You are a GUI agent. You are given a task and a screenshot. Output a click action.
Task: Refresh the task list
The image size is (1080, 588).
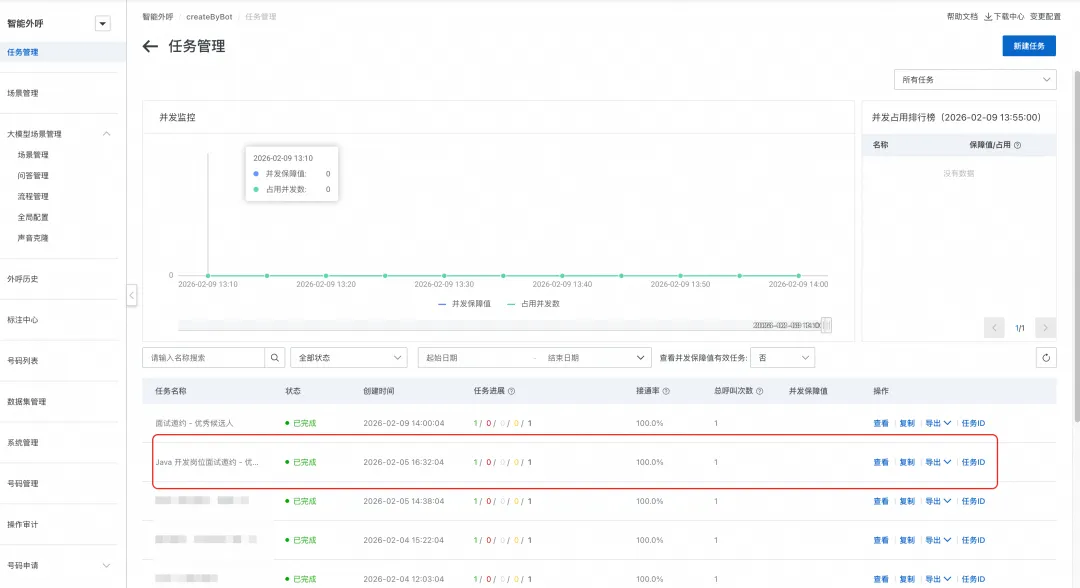[x=1046, y=358]
